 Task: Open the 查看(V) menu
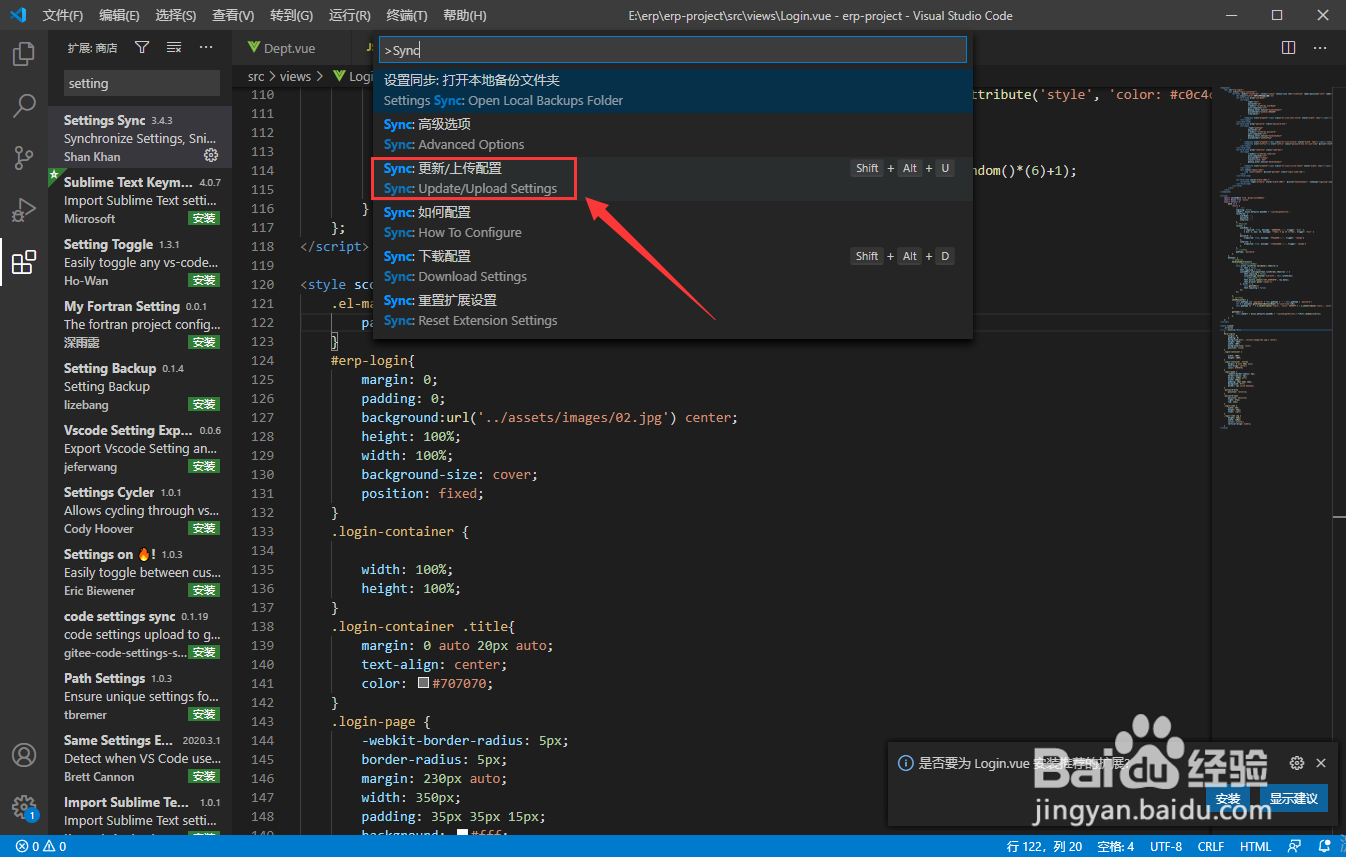pos(233,16)
